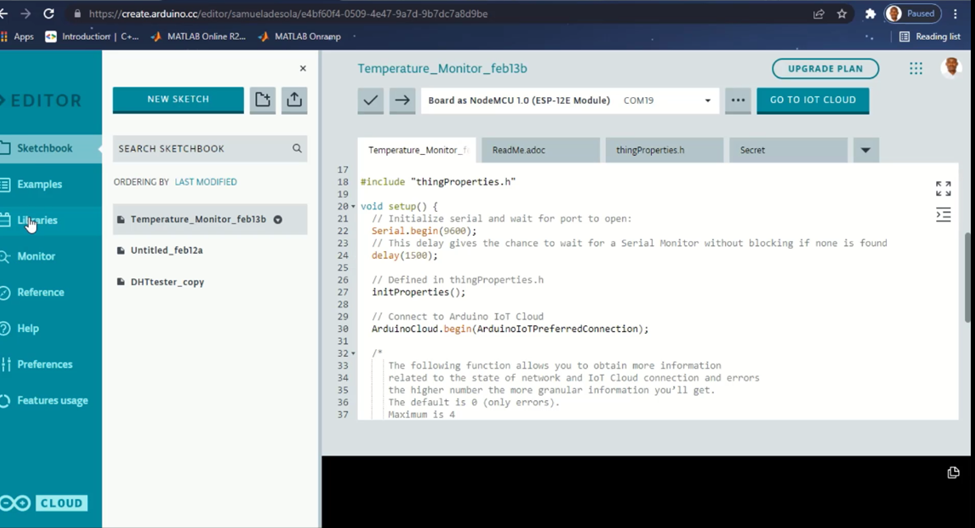Expand the more tabs dropdown arrow
975x528 pixels.
pyautogui.click(x=866, y=150)
